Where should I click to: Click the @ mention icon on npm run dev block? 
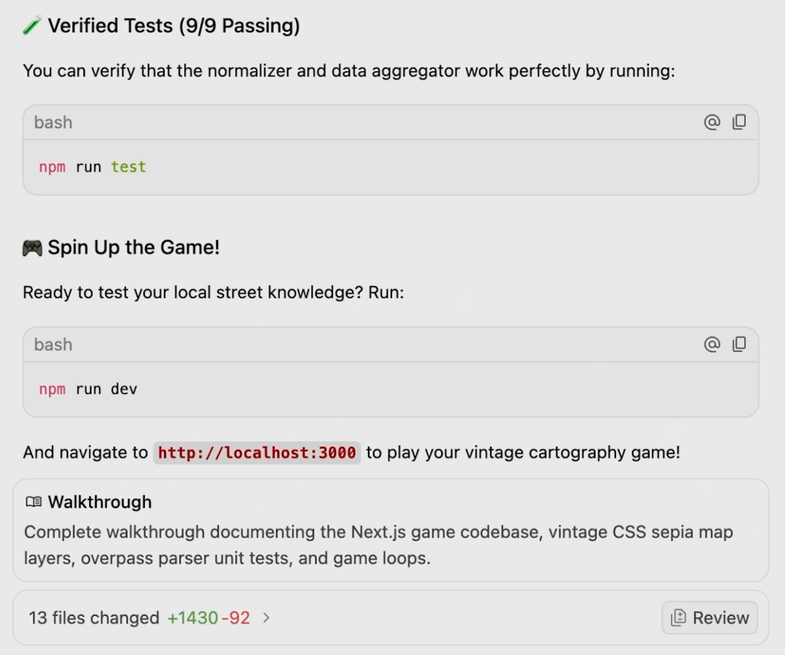712,344
